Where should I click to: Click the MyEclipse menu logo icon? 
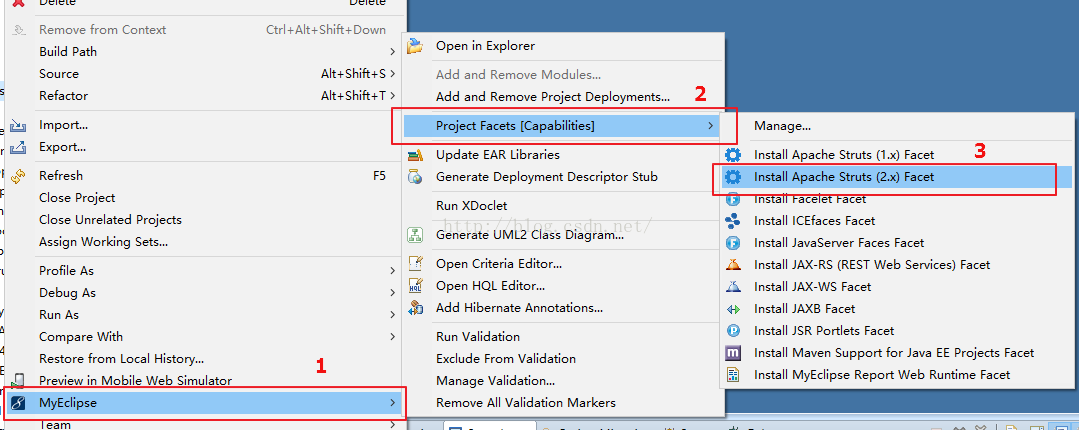click(19, 402)
